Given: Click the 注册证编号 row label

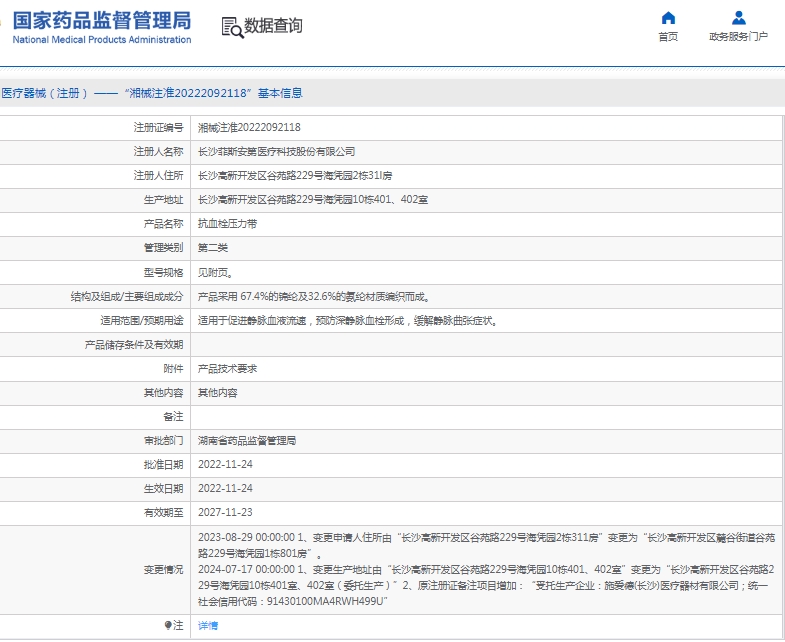Looking at the screenshot, I should tap(158, 127).
